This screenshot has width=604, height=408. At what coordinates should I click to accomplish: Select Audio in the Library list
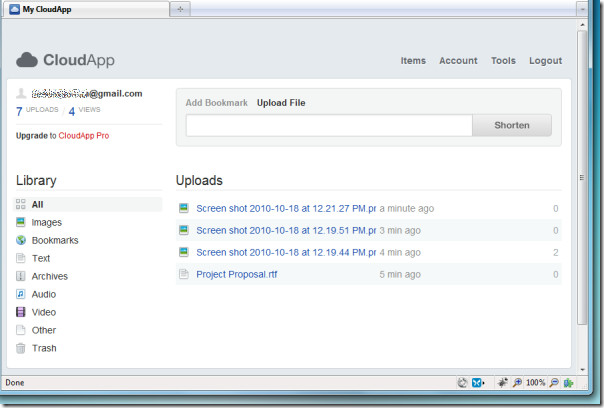tap(44, 294)
